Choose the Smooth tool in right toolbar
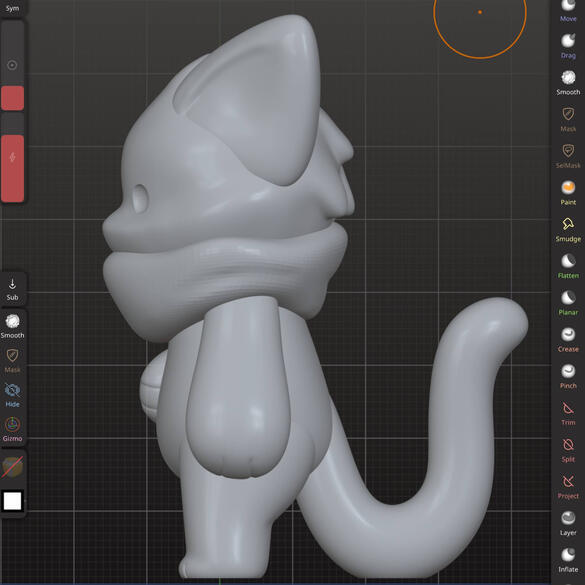 [x=568, y=83]
